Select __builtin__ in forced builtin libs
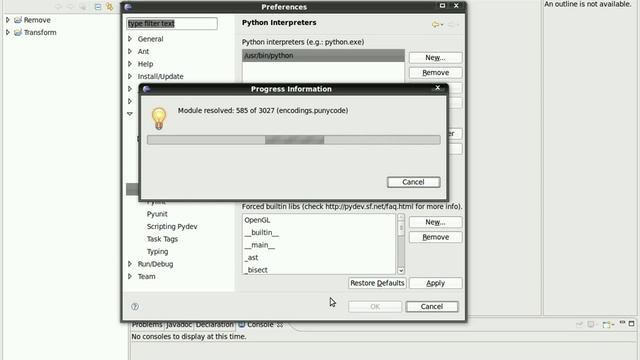This screenshot has width=640, height=360. click(262, 232)
